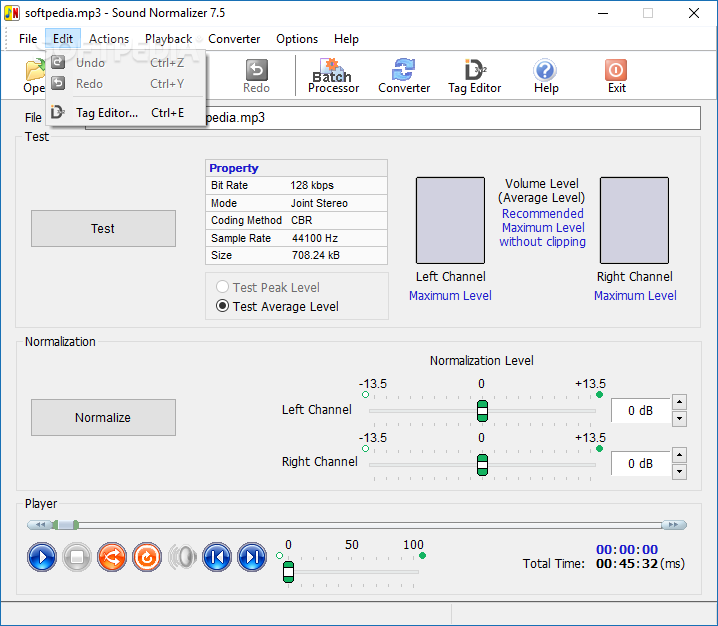Click Right Channel Maximum Level label
The image size is (718, 626).
[x=635, y=296]
